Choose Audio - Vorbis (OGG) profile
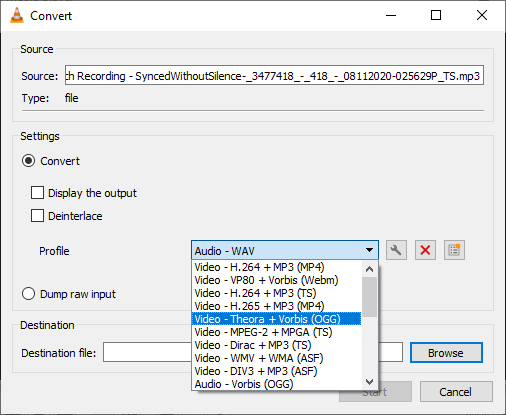Viewport: 506px width, 415px height. [x=276, y=384]
